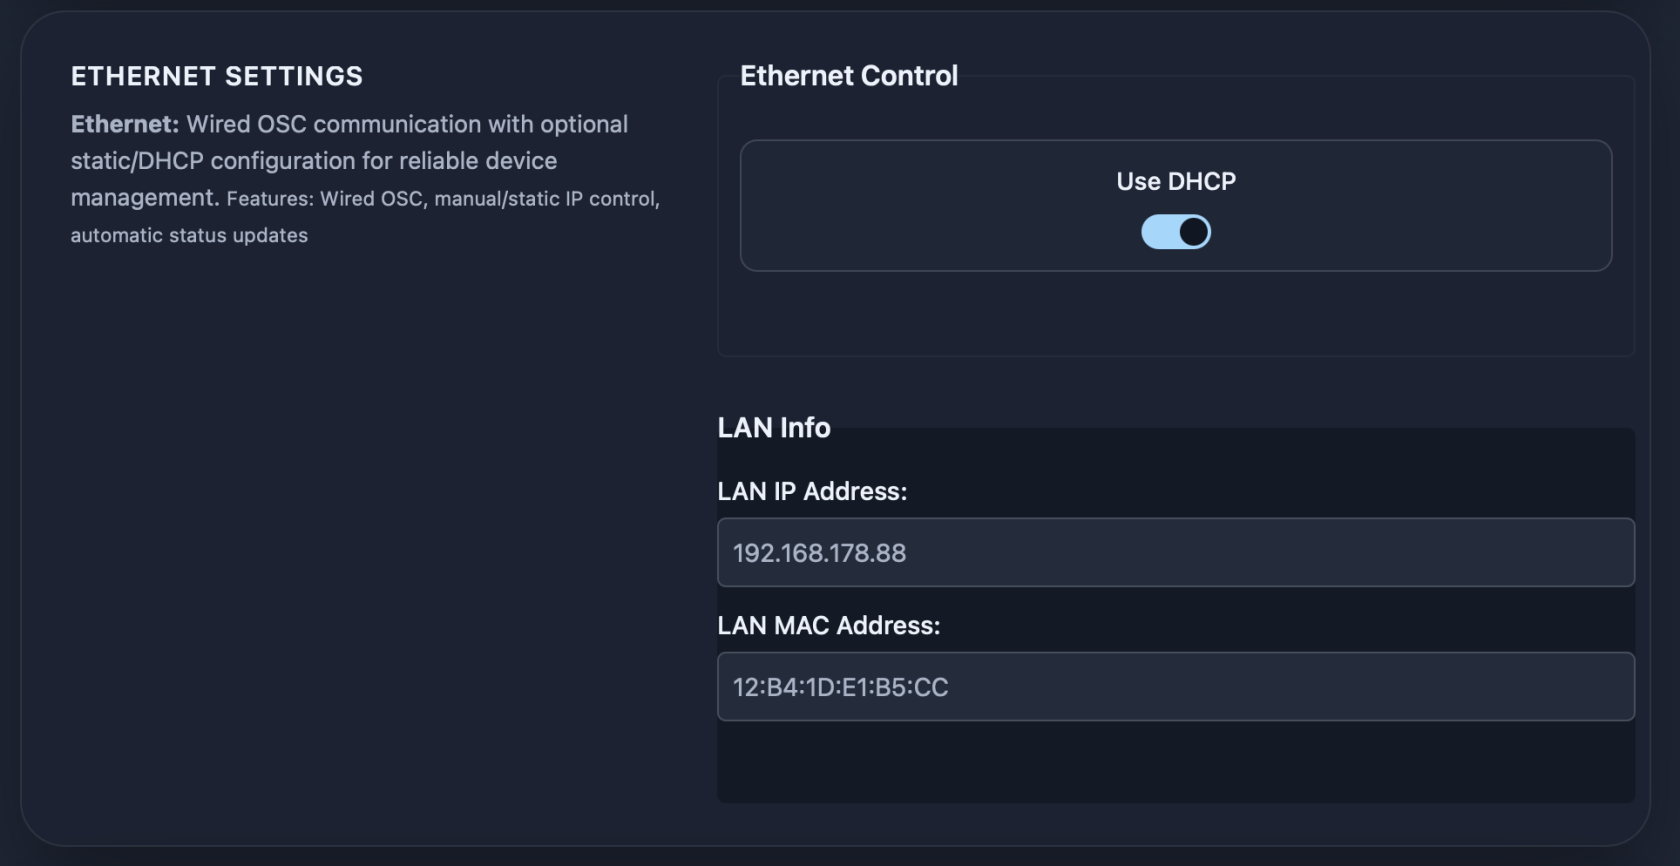
Task: Click the ETHERNET SETTINGS heading
Action: click(217, 76)
